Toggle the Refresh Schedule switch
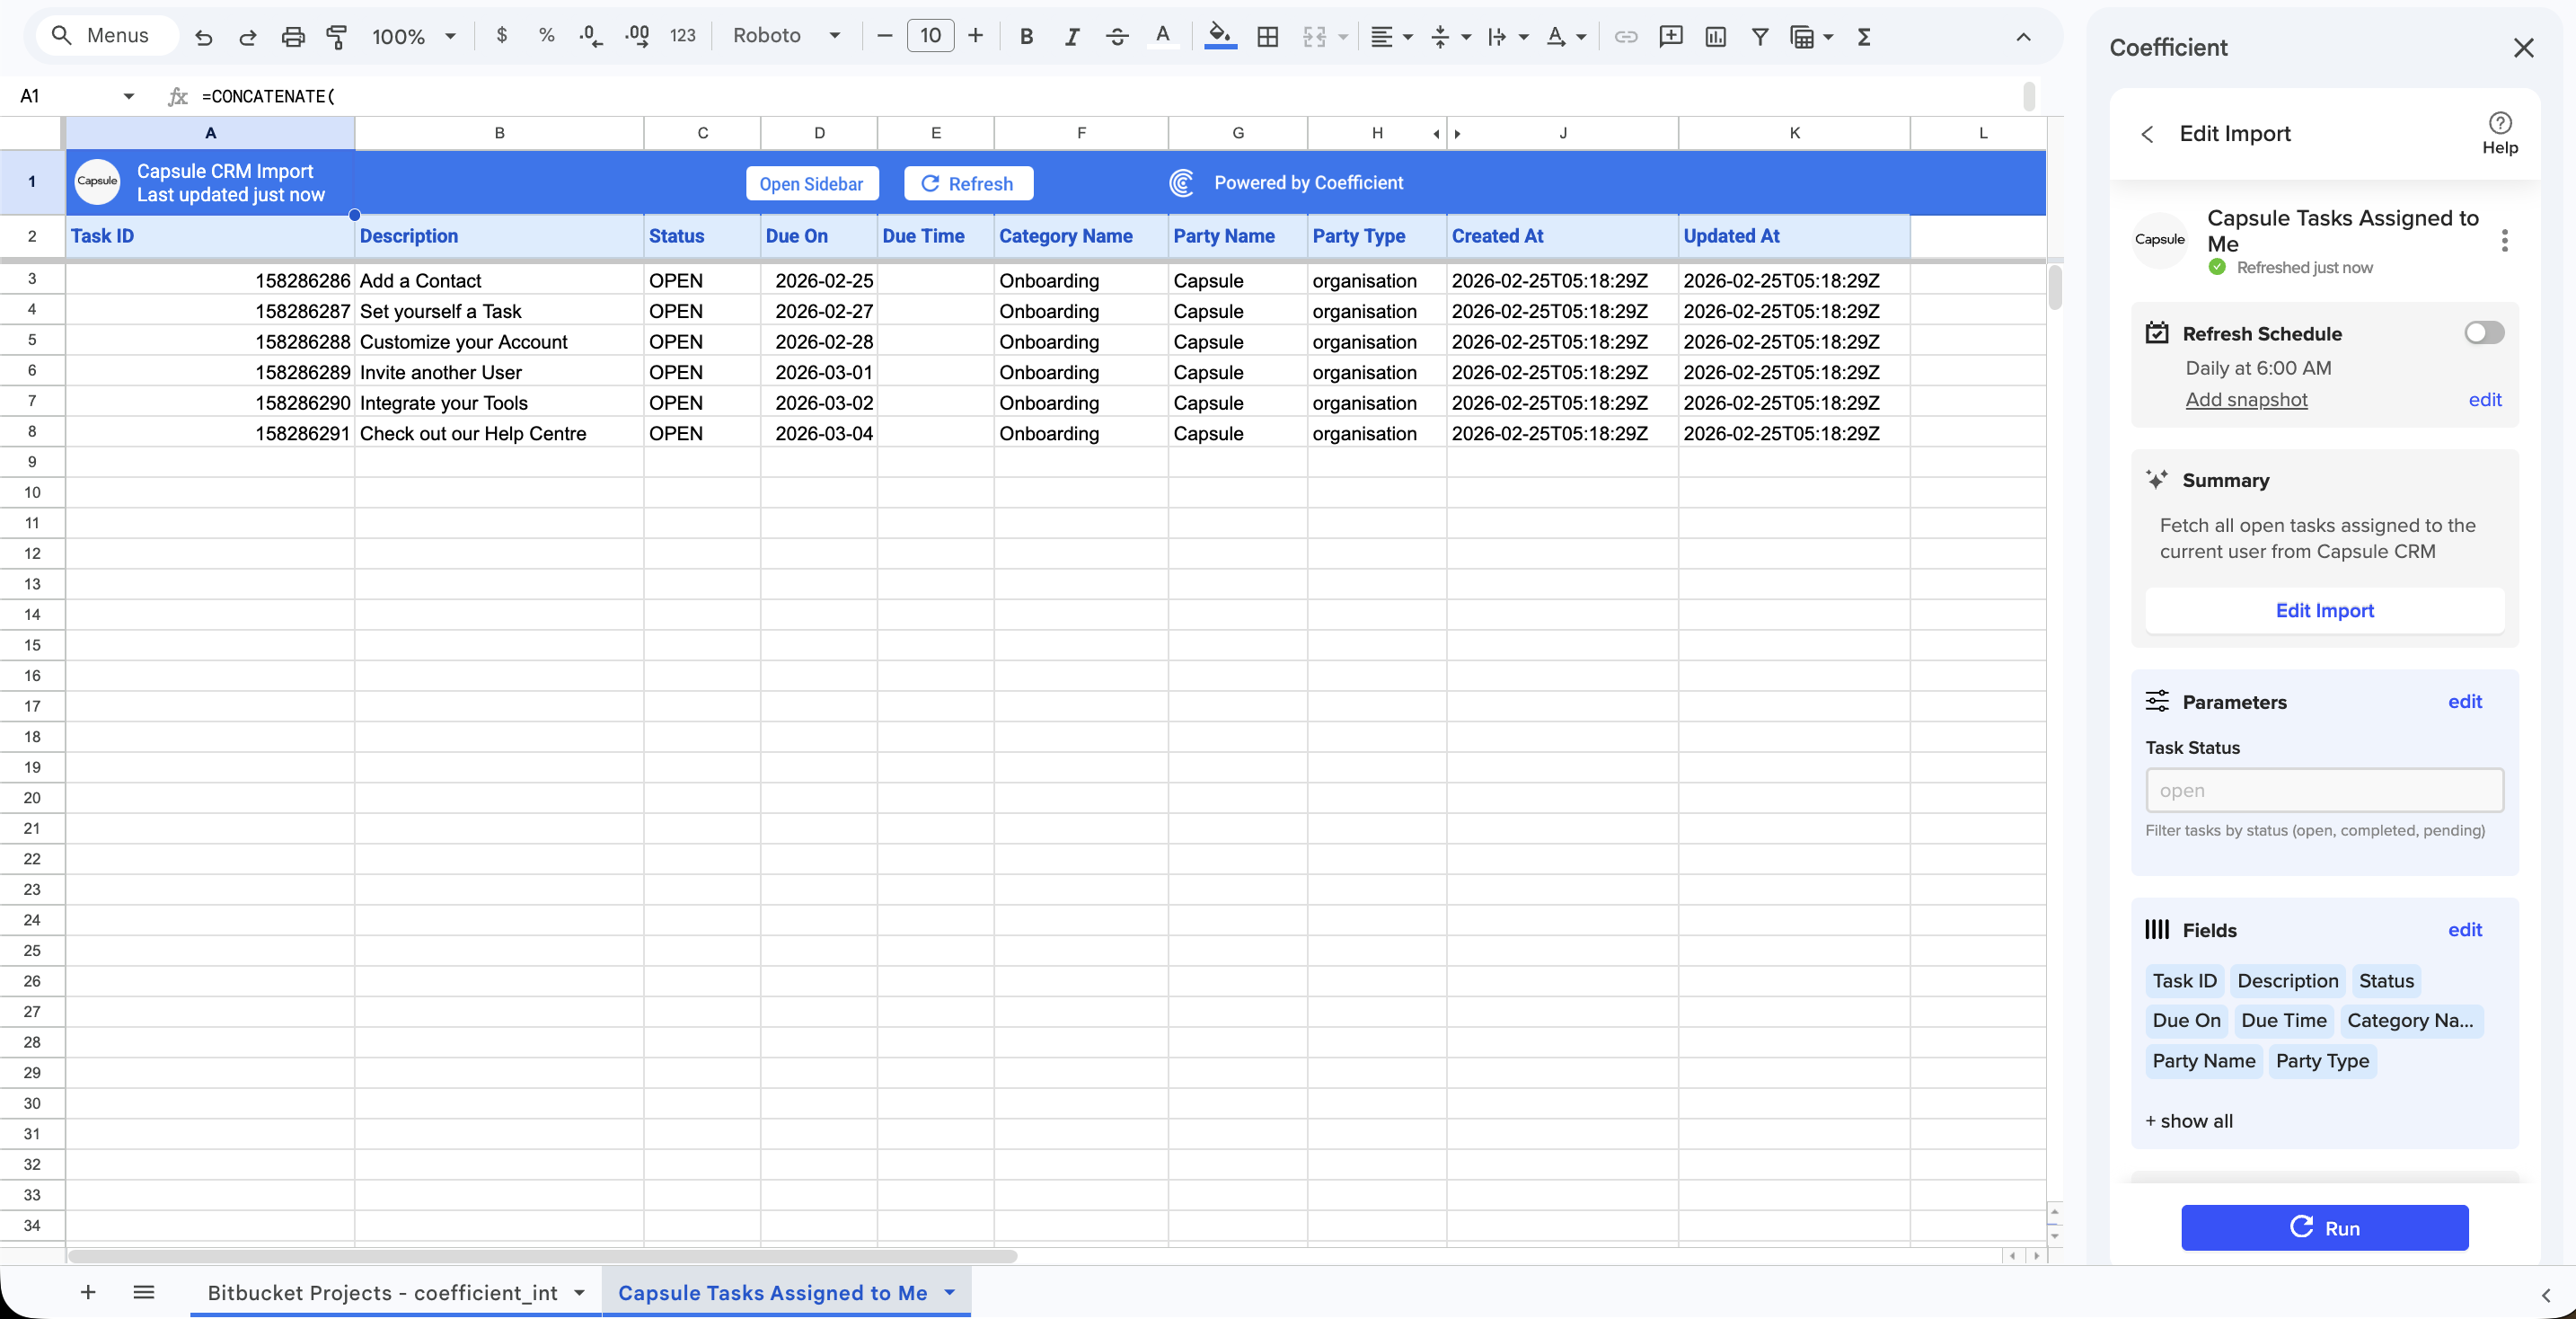 click(x=2484, y=333)
